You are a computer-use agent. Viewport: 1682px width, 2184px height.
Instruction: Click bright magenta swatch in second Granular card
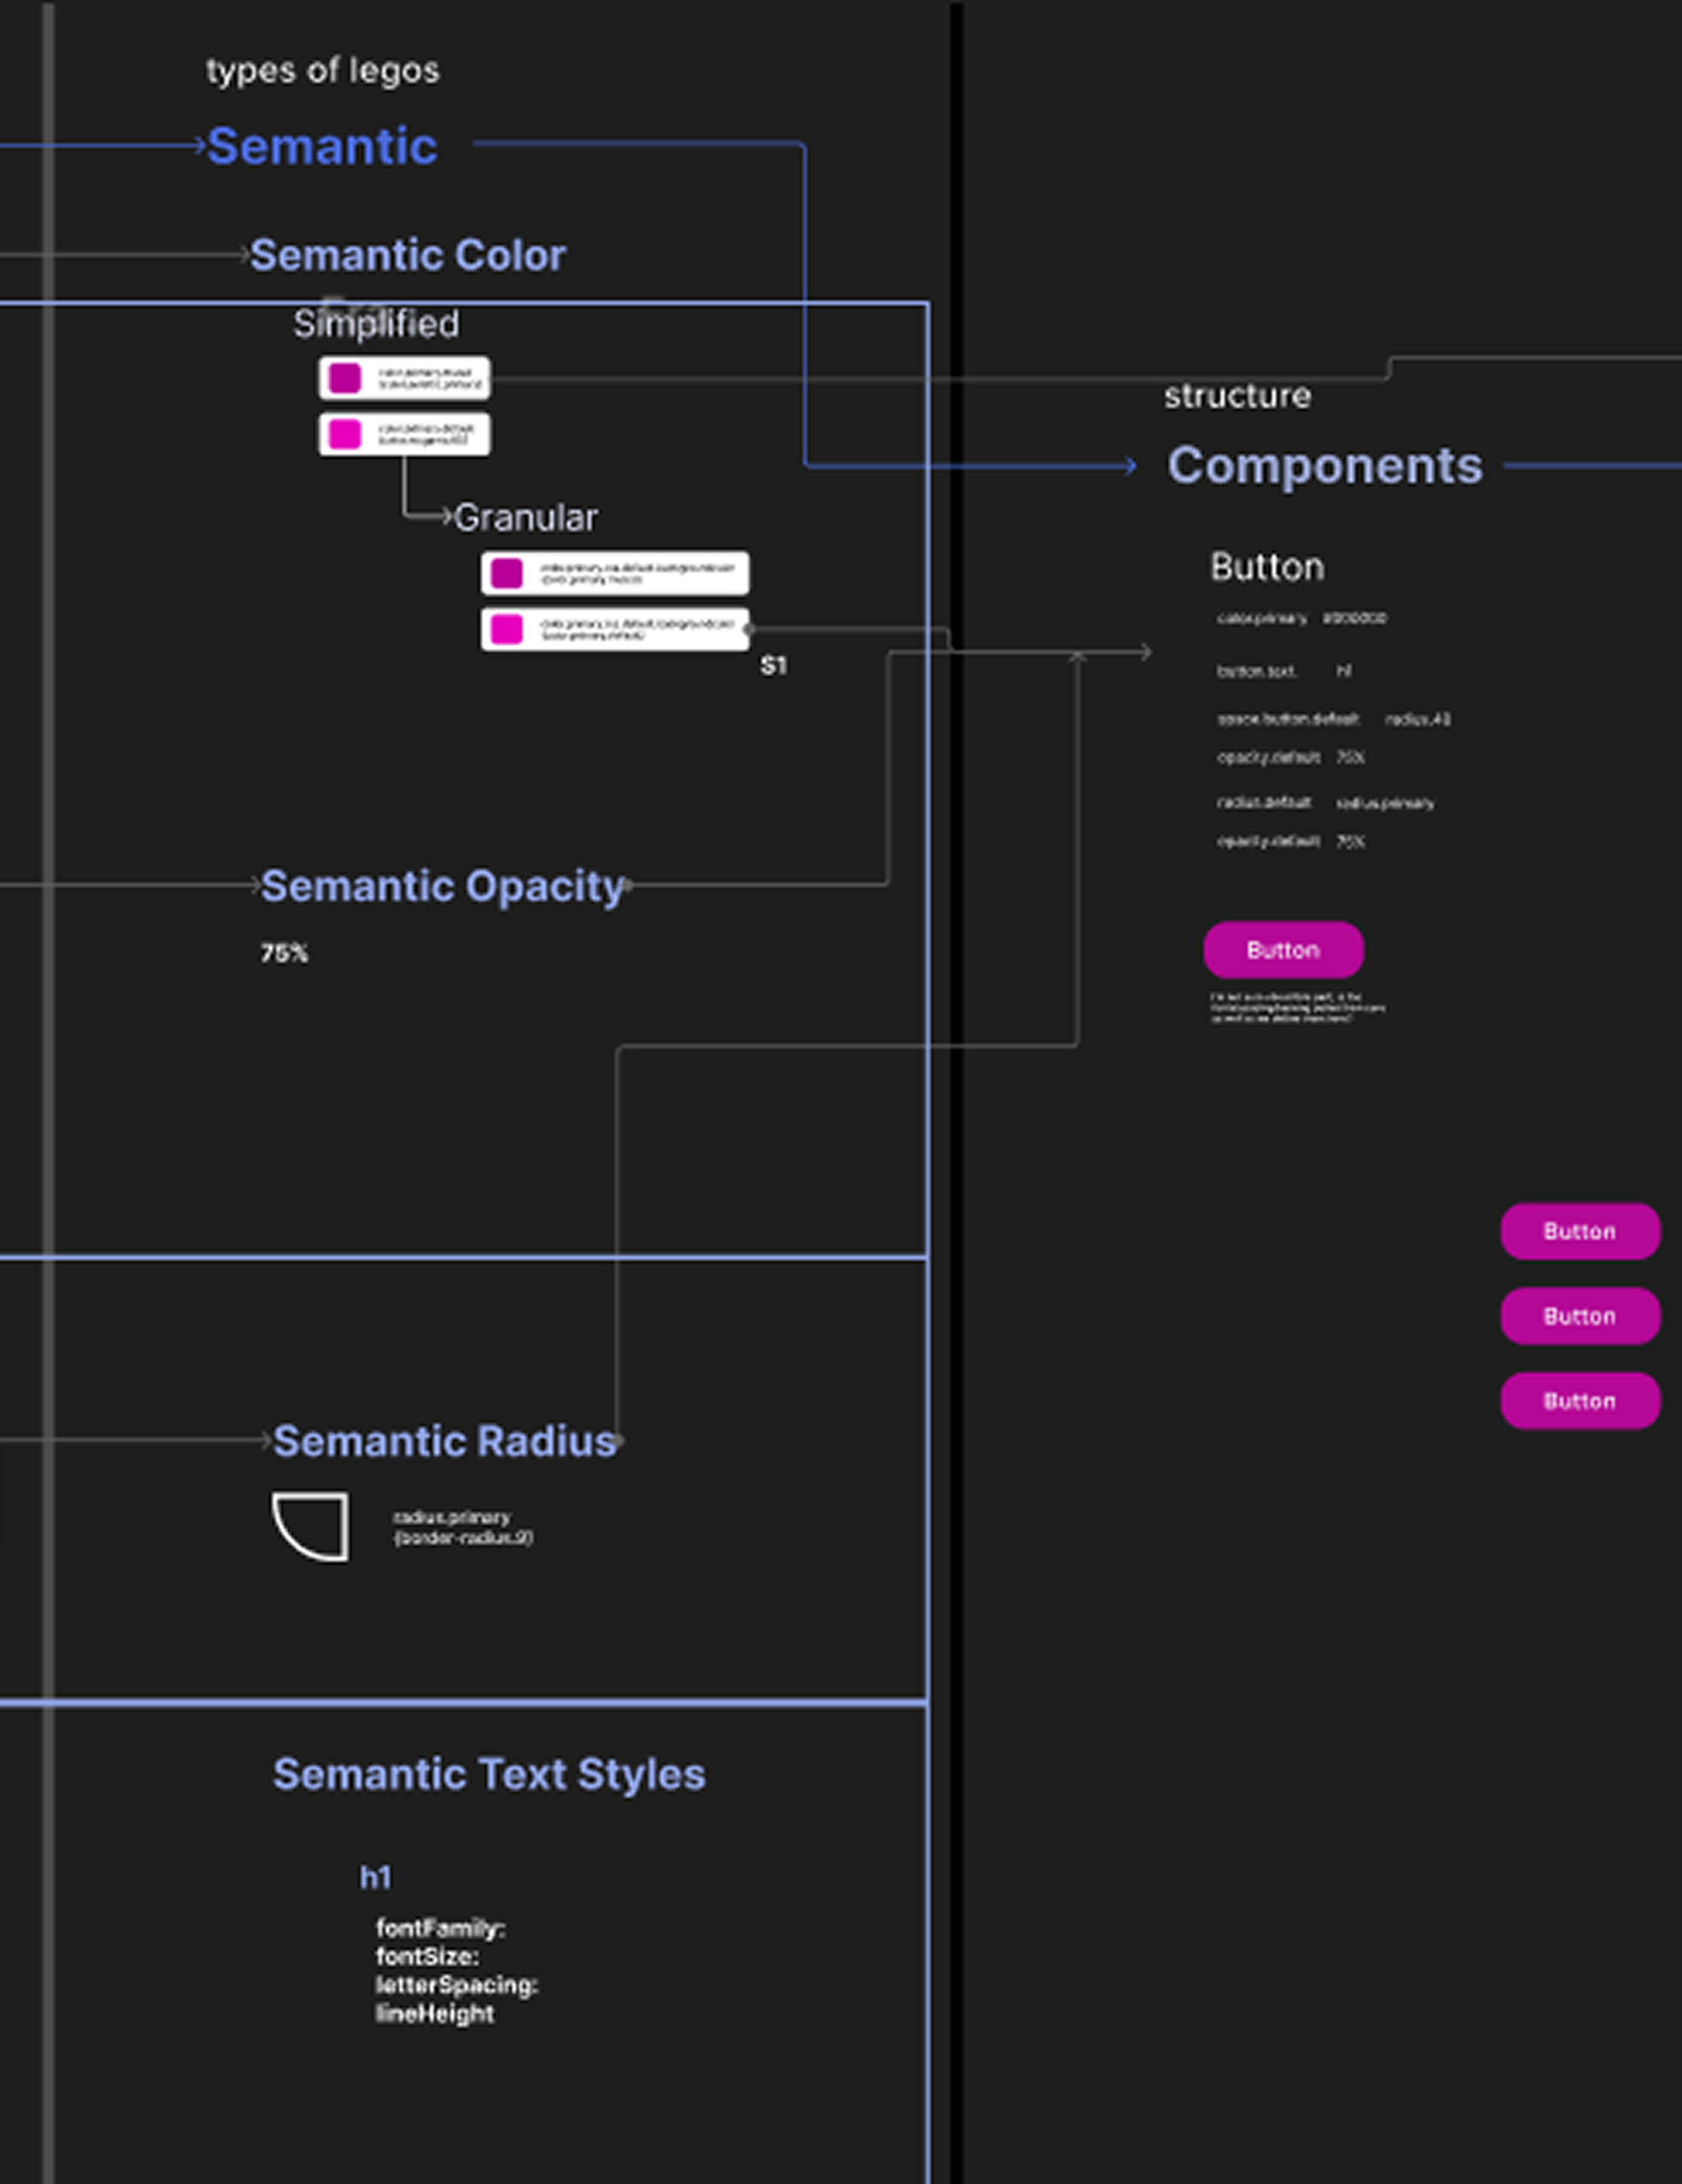pos(507,630)
